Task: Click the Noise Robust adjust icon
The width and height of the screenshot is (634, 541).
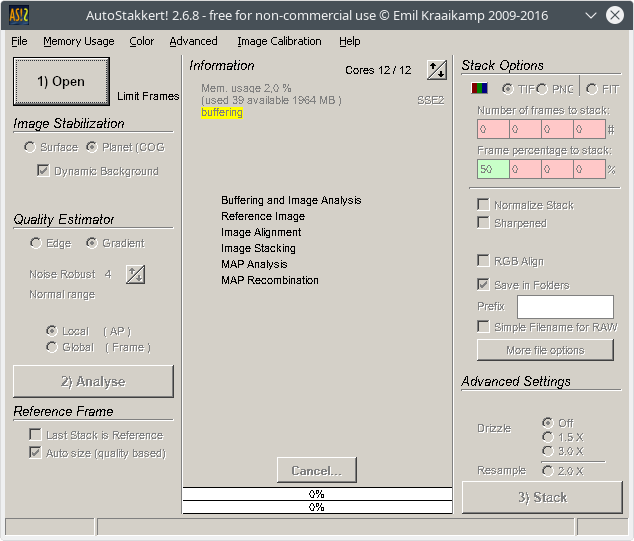Action: click(x=135, y=275)
